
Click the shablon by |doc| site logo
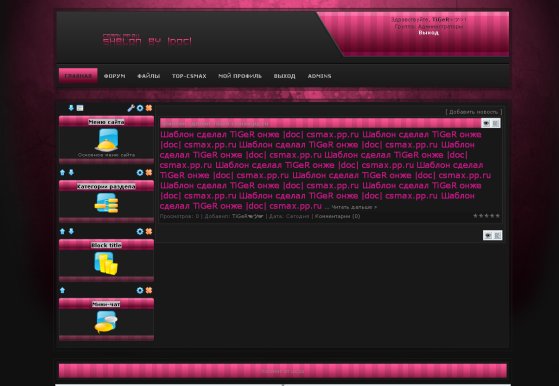pos(147,40)
